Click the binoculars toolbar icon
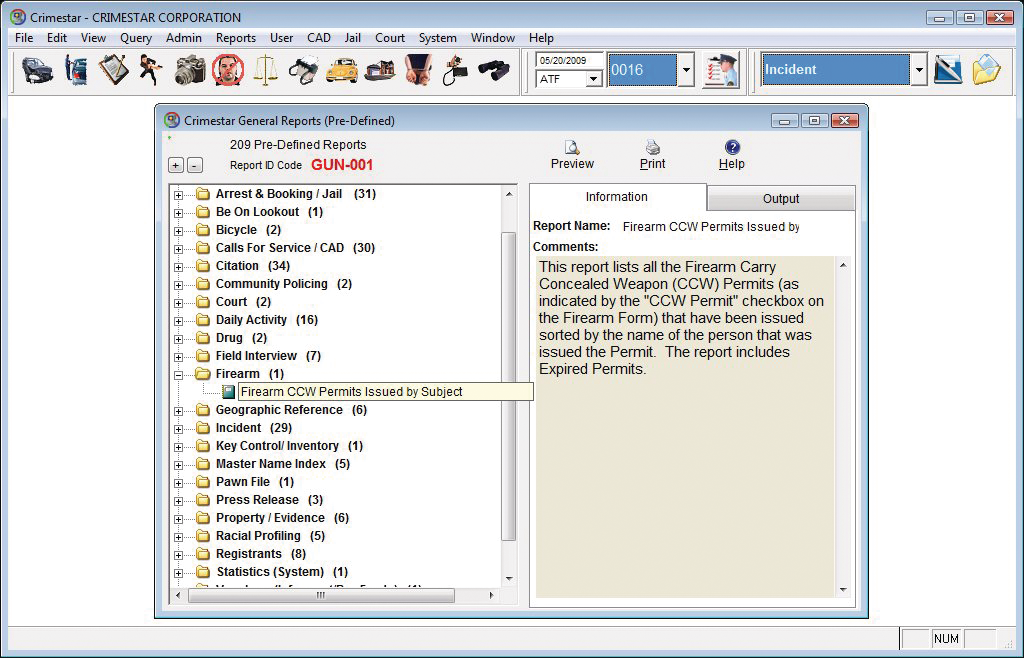The image size is (1024, 658). 493,71
